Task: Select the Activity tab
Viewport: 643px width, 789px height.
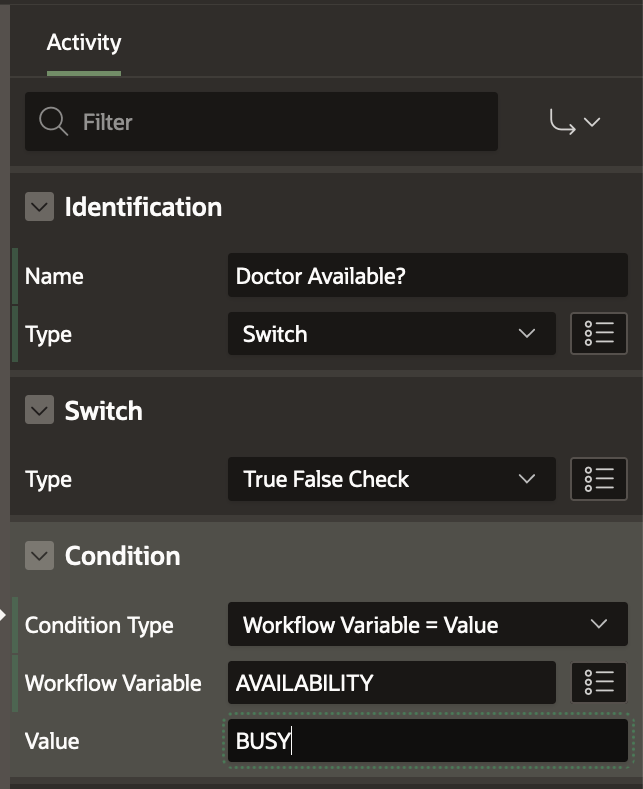Action: 84,43
